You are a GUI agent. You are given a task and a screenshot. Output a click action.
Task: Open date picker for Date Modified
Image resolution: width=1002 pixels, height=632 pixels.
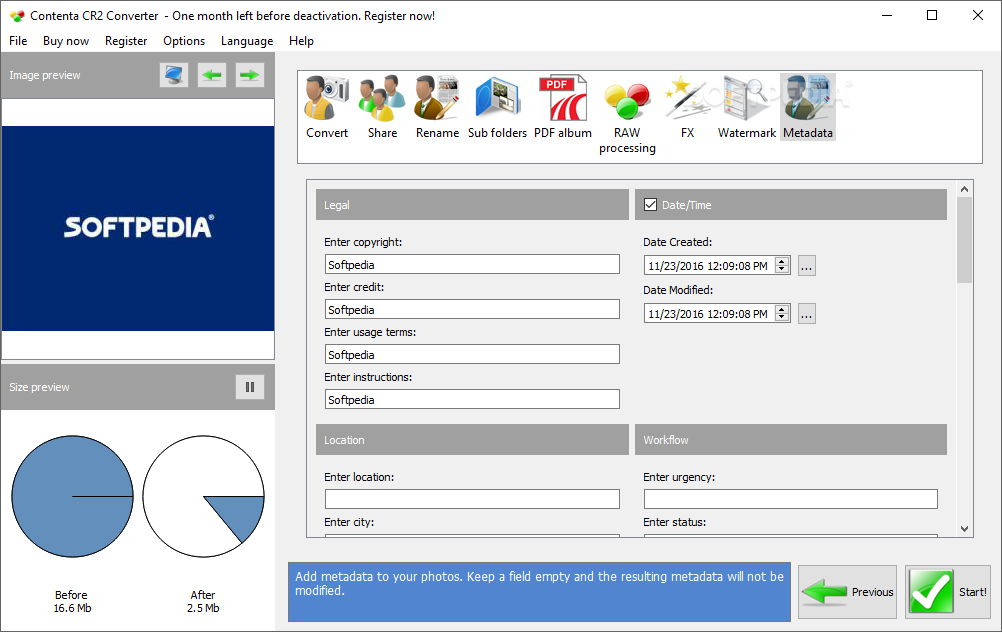coord(806,314)
